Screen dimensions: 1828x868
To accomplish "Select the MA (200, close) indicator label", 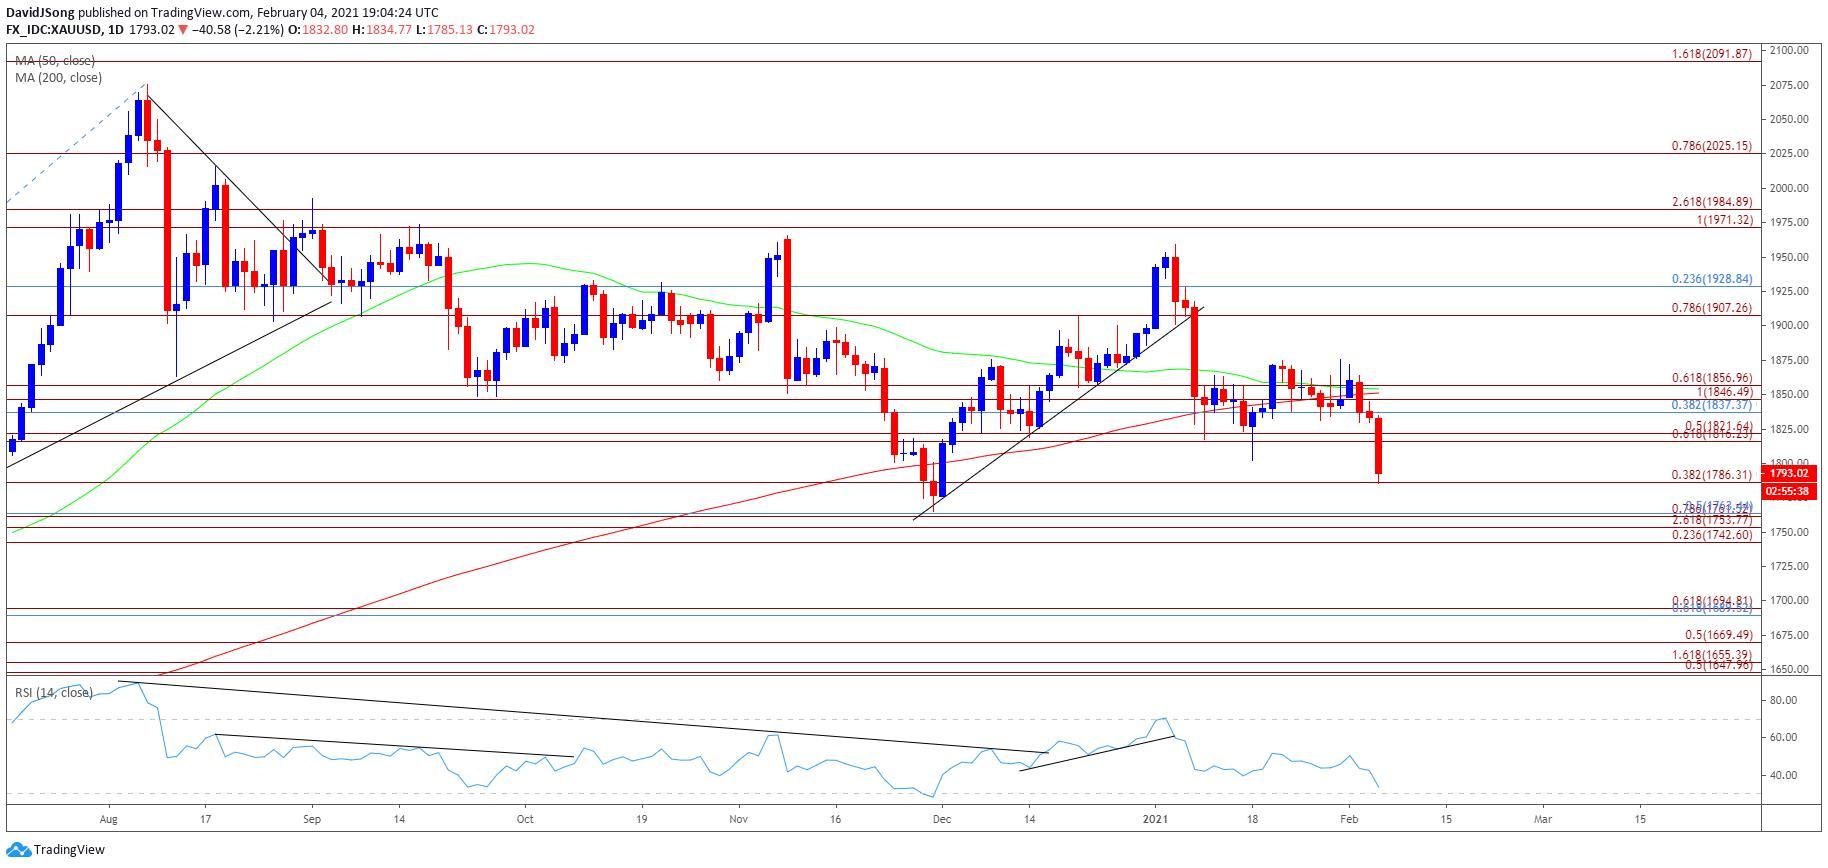I will (x=58, y=78).
